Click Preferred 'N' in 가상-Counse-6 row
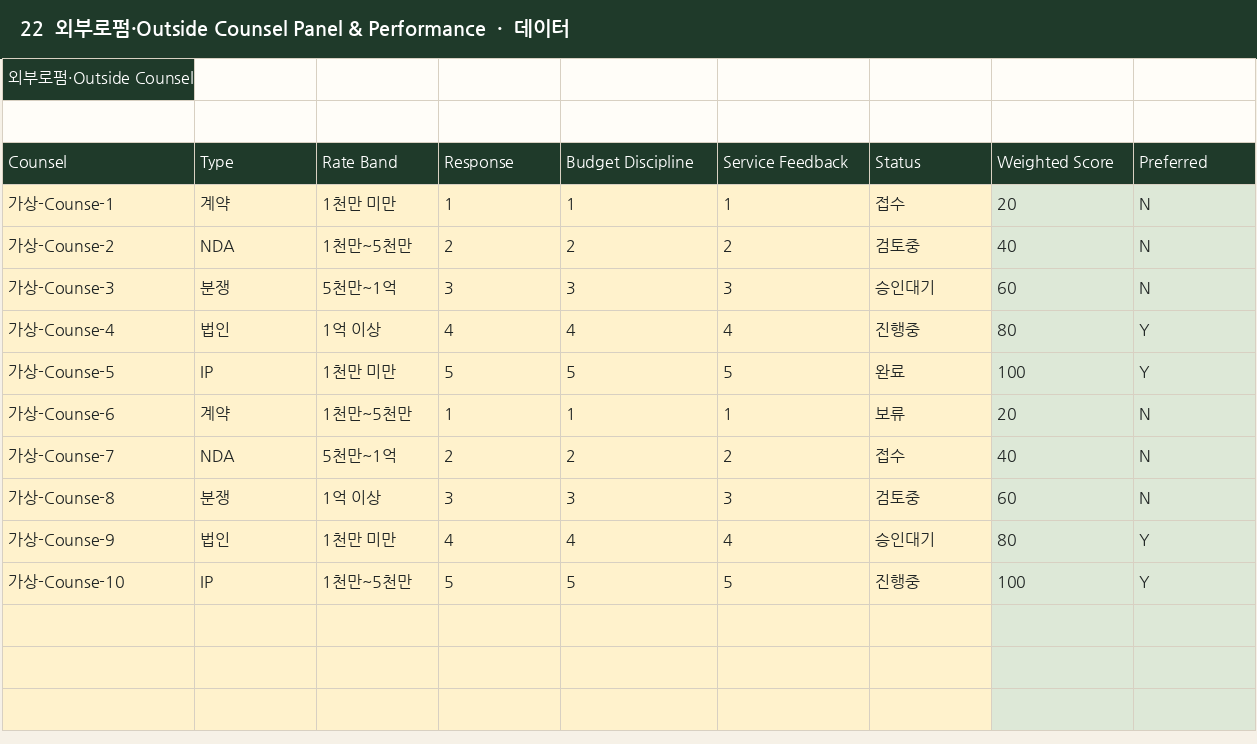The height and width of the screenshot is (744, 1257). coord(1194,415)
